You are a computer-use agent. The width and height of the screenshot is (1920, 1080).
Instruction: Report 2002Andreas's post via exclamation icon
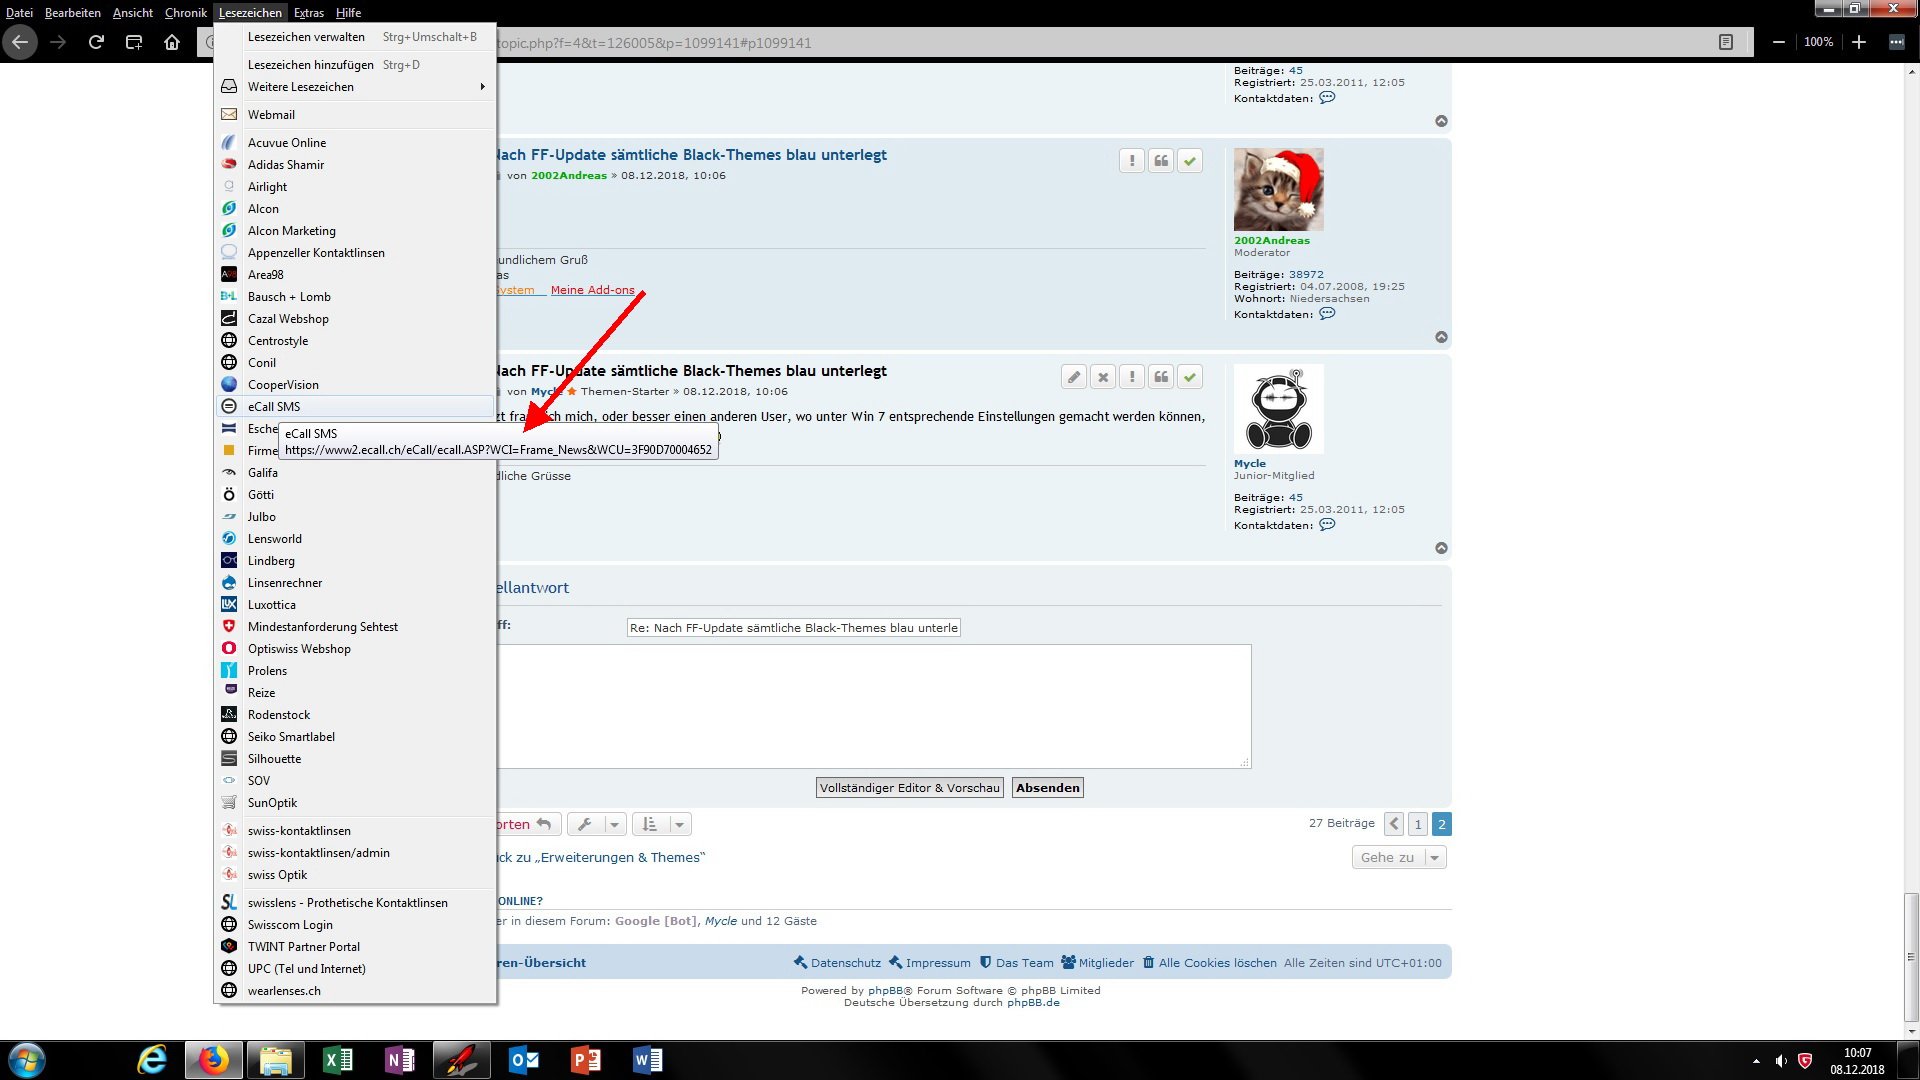(x=1131, y=161)
